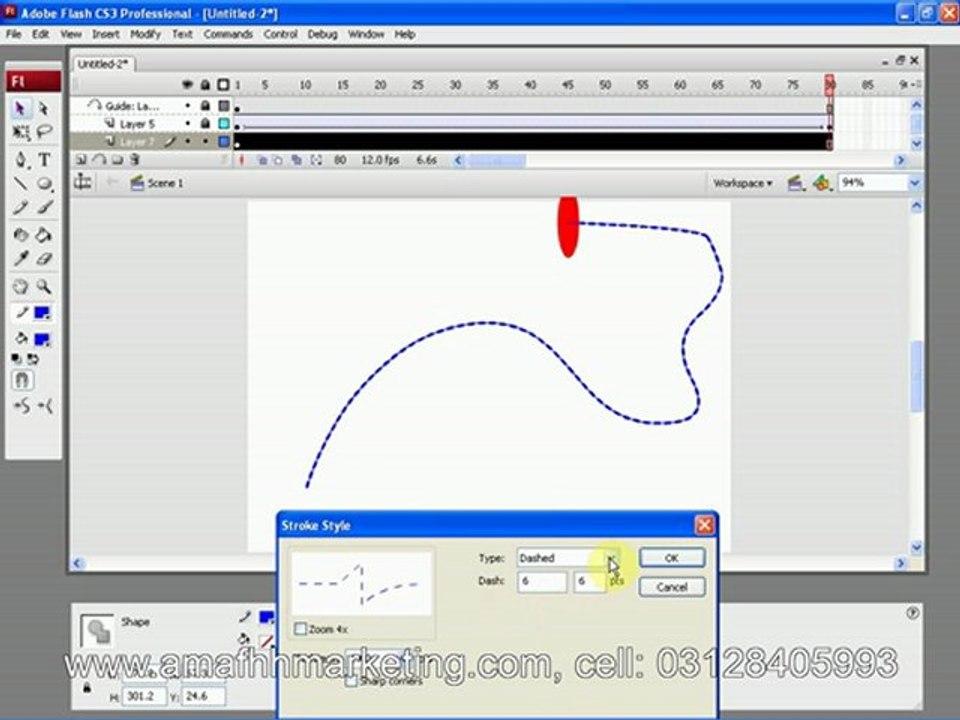
Task: Check the Sharp corners checkbox
Action: pos(351,681)
